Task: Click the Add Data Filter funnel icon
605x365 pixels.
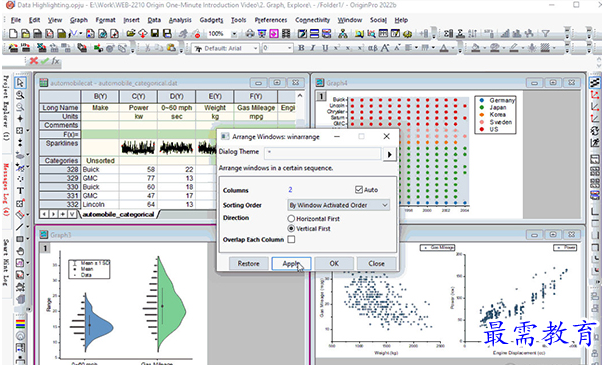Action: point(545,34)
